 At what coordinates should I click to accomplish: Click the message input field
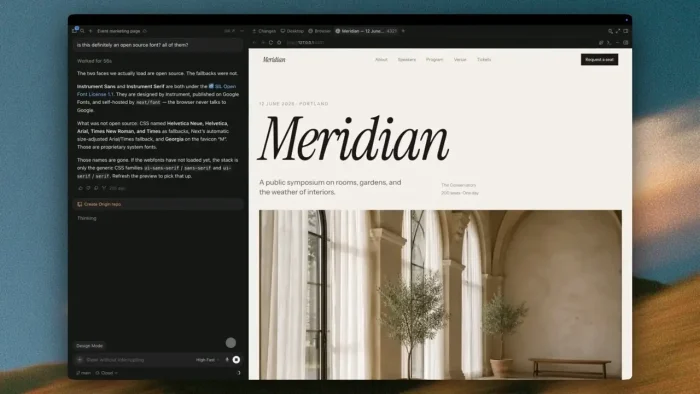[138, 360]
